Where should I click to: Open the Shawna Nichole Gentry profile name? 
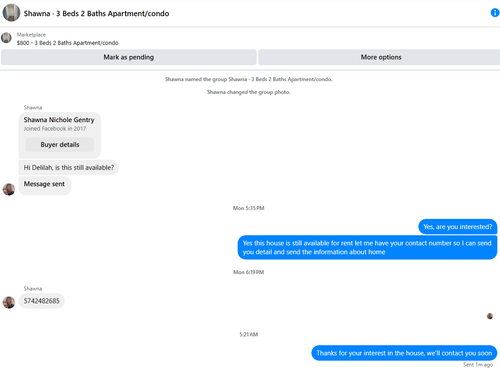[59, 120]
